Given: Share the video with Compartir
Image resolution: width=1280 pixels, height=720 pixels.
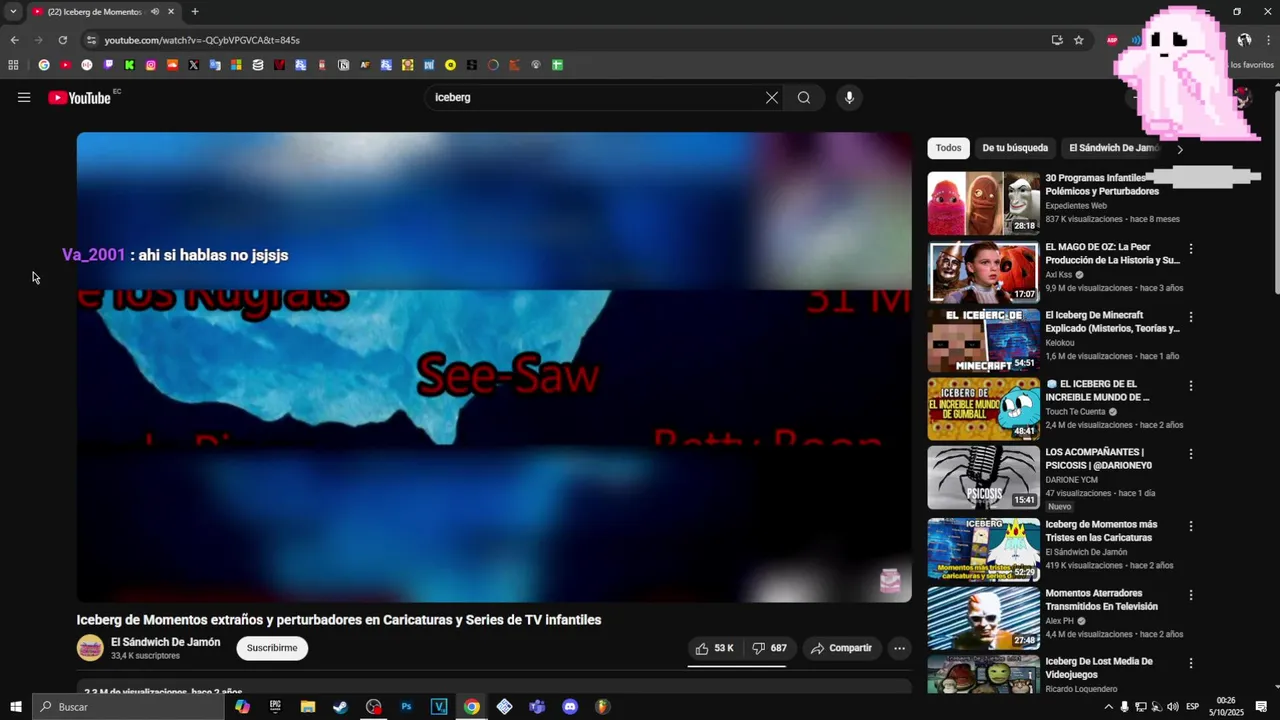Looking at the screenshot, I should point(841,648).
